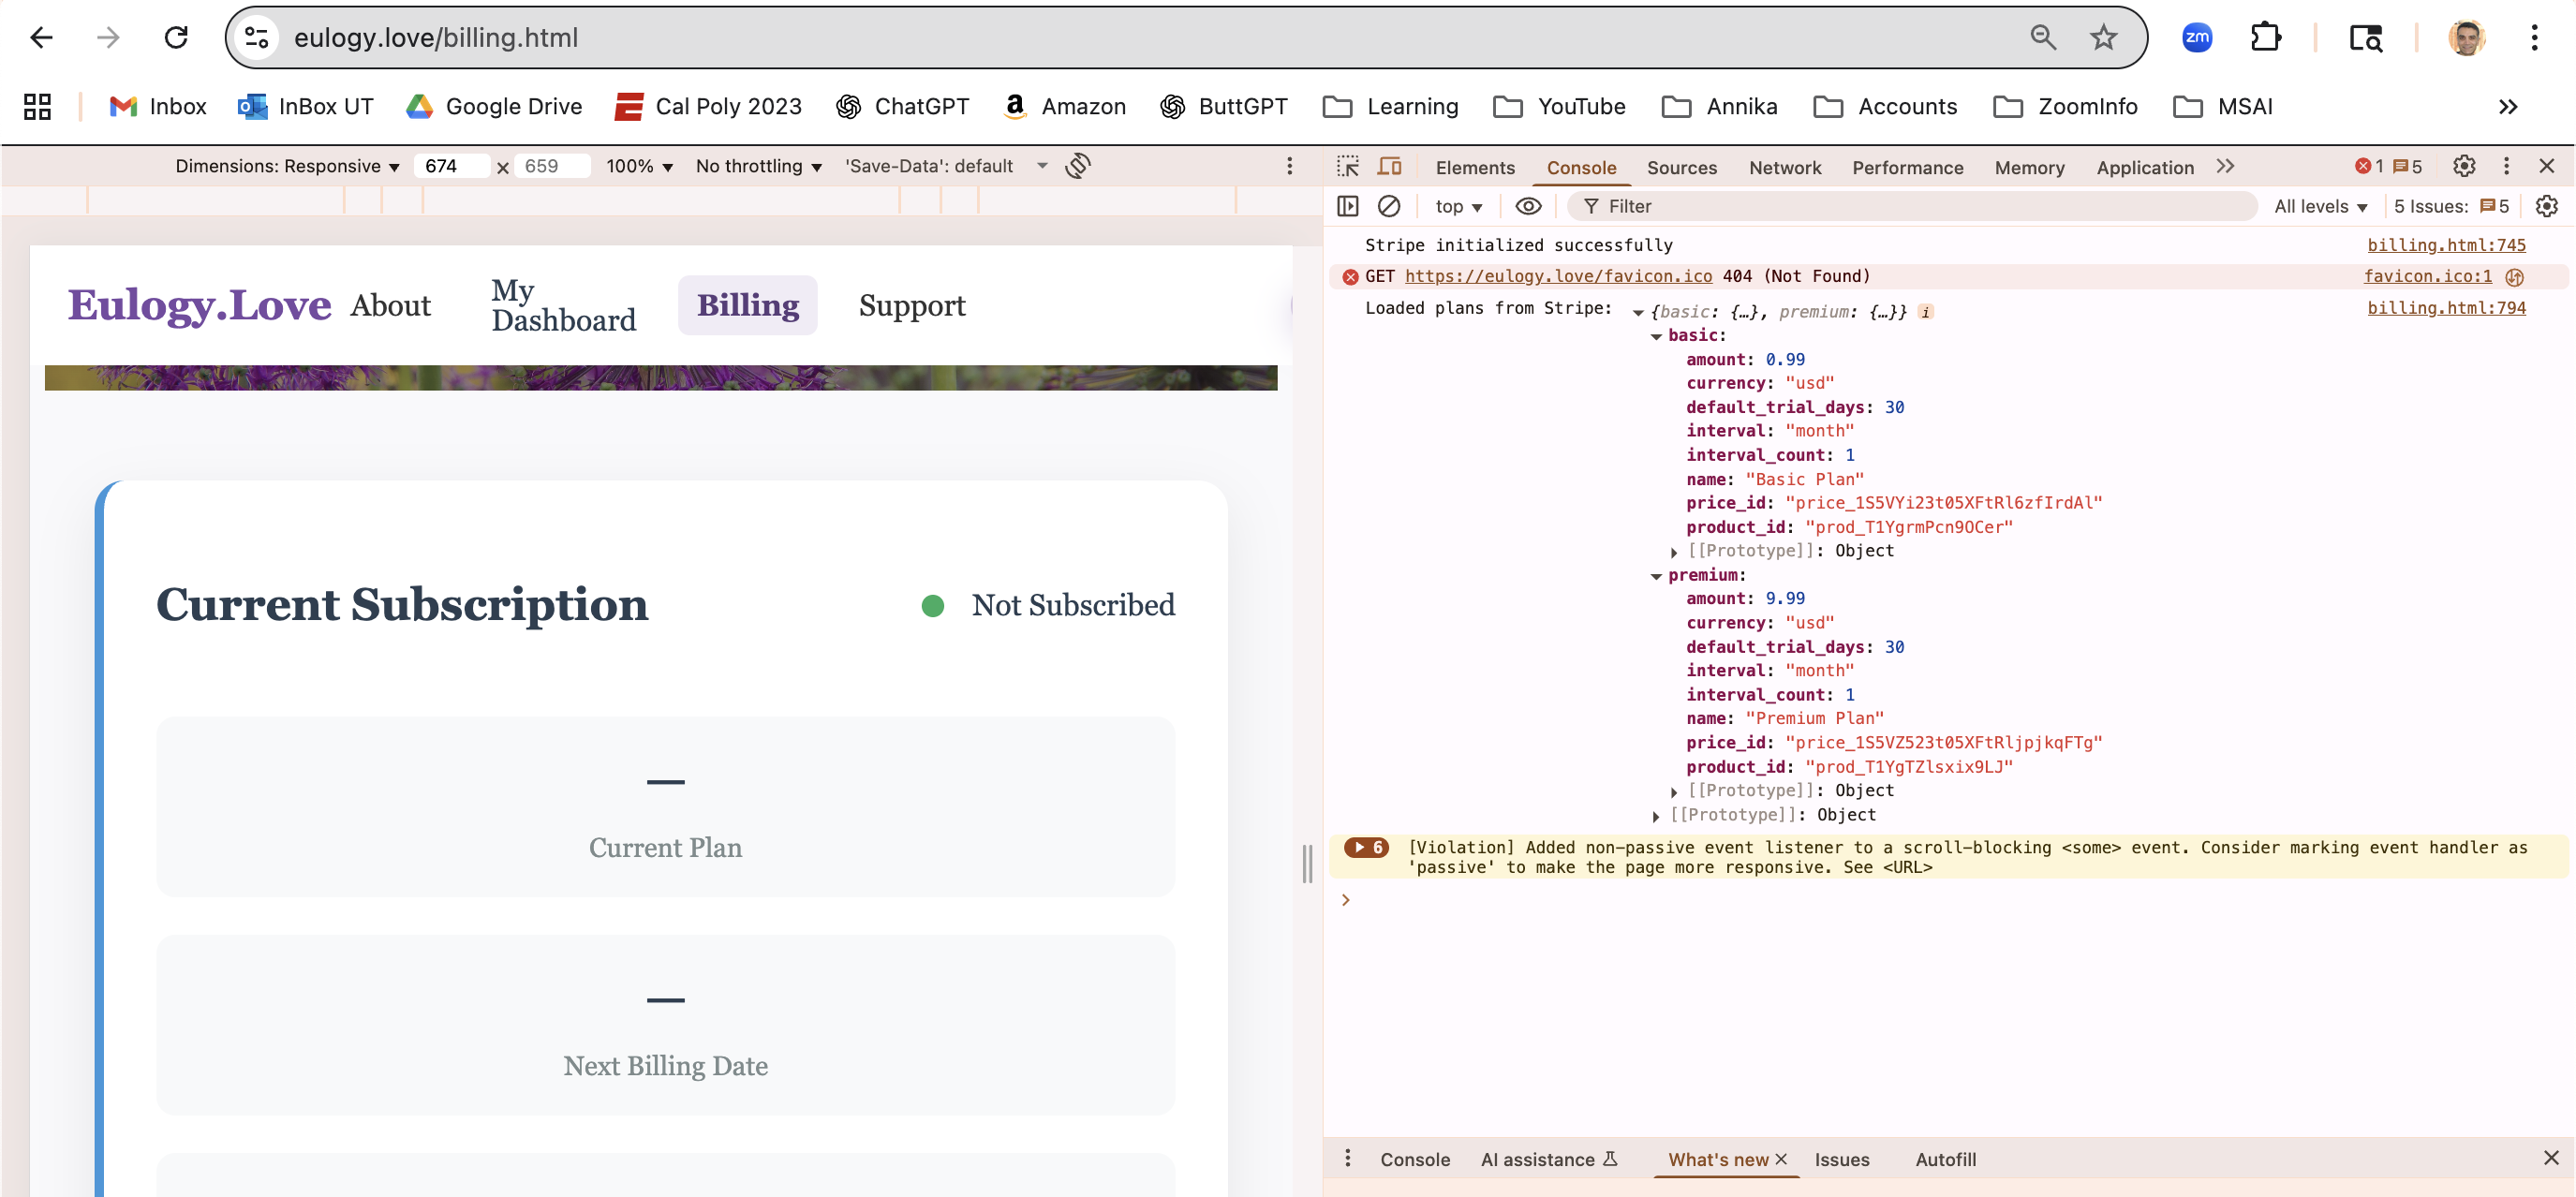Click the browser page reload icon
2576x1197 pixels.
[176, 38]
